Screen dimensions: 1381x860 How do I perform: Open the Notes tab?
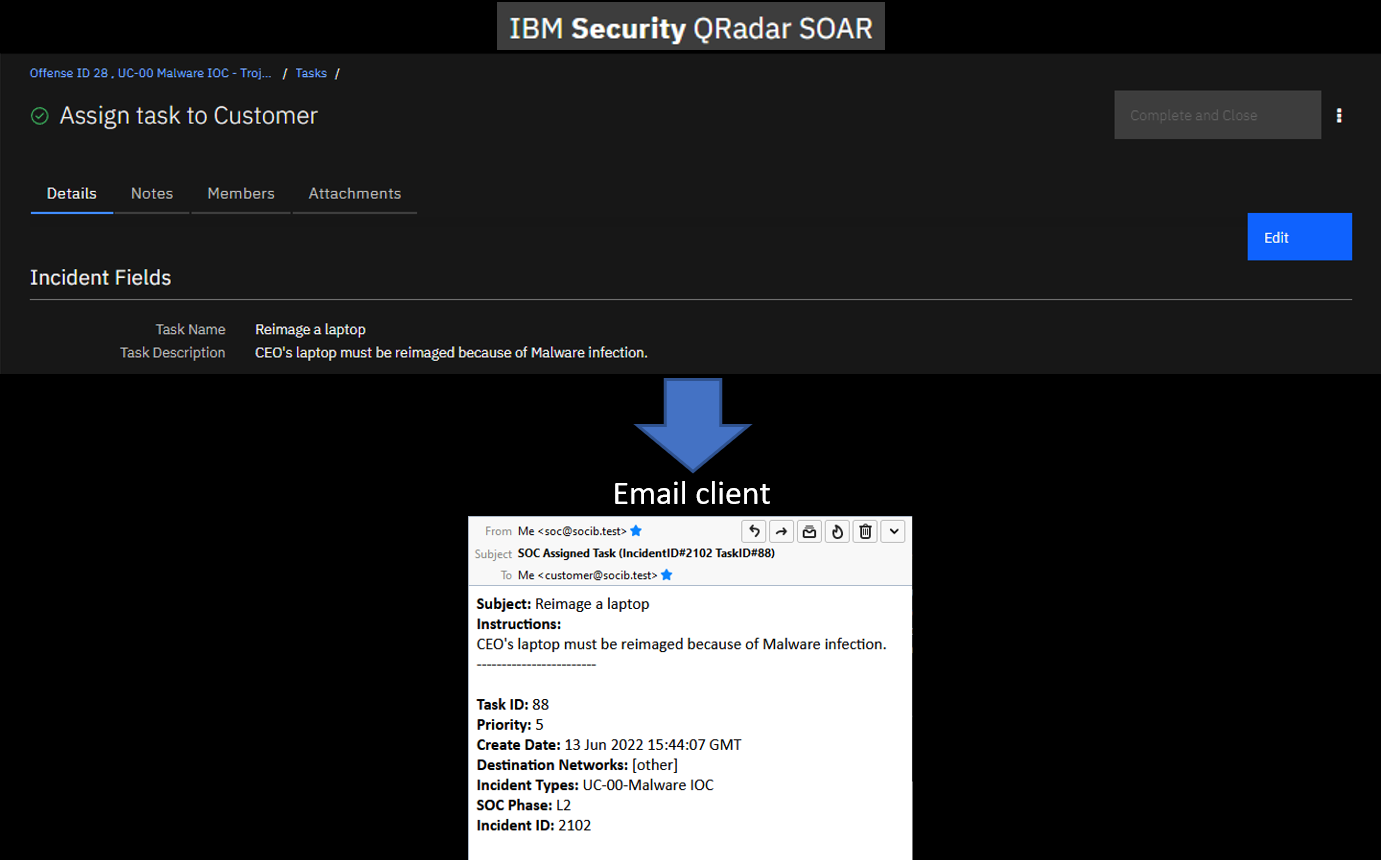152,194
